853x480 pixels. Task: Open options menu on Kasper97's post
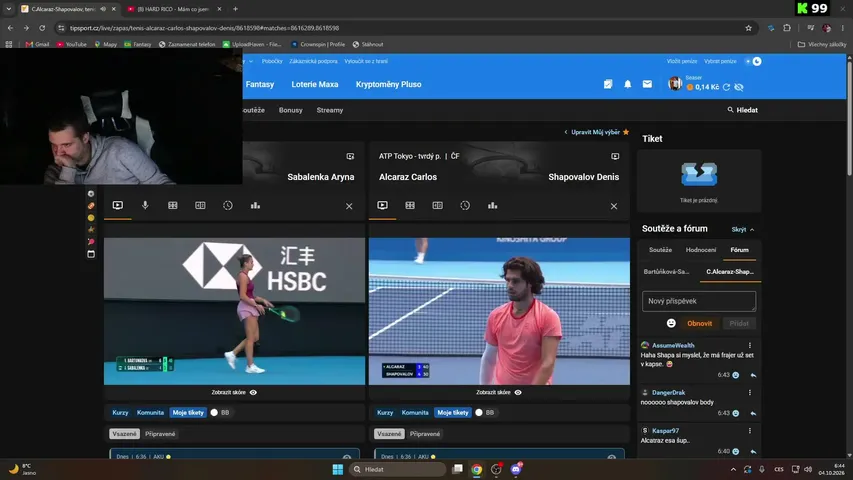coord(750,430)
